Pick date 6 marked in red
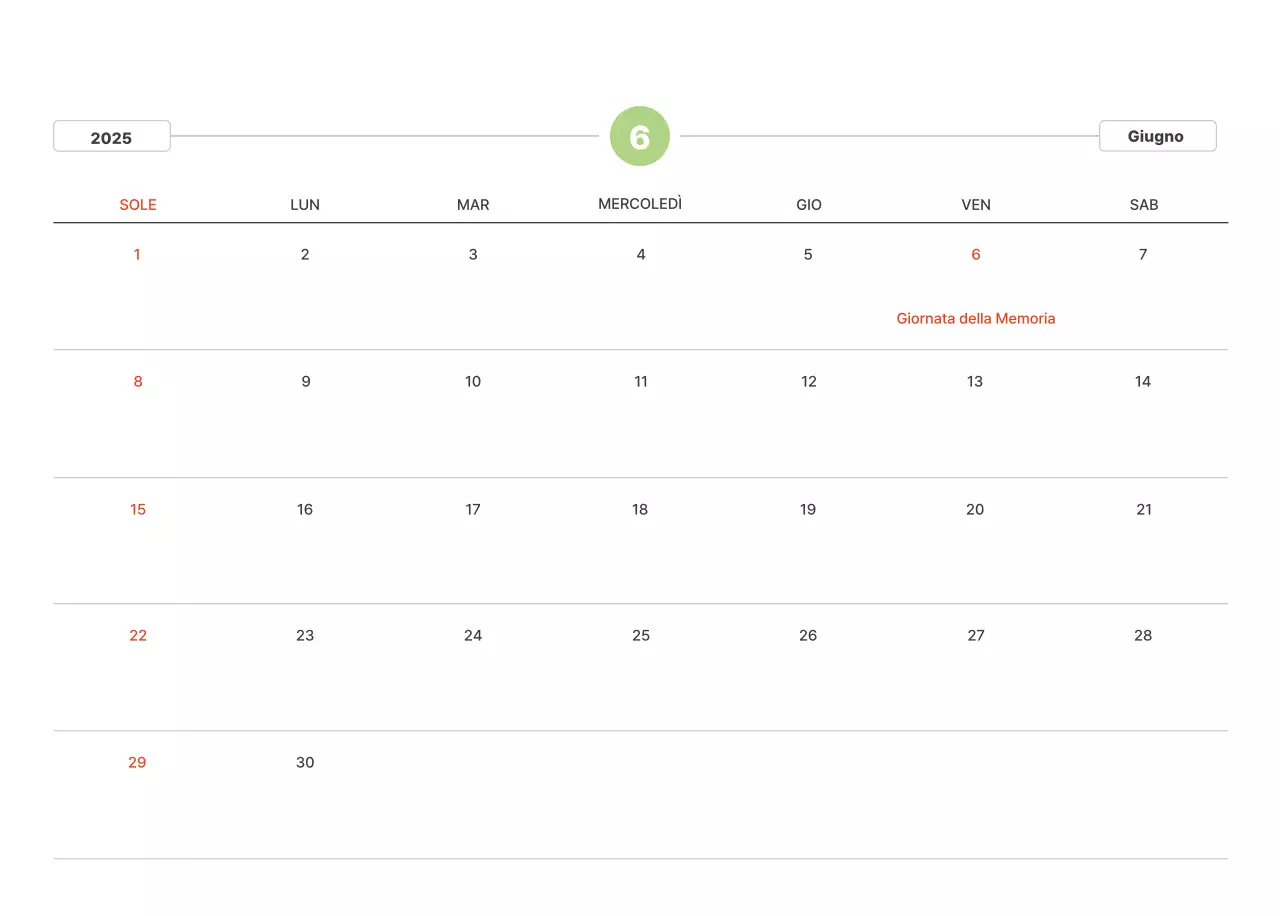 coord(976,255)
